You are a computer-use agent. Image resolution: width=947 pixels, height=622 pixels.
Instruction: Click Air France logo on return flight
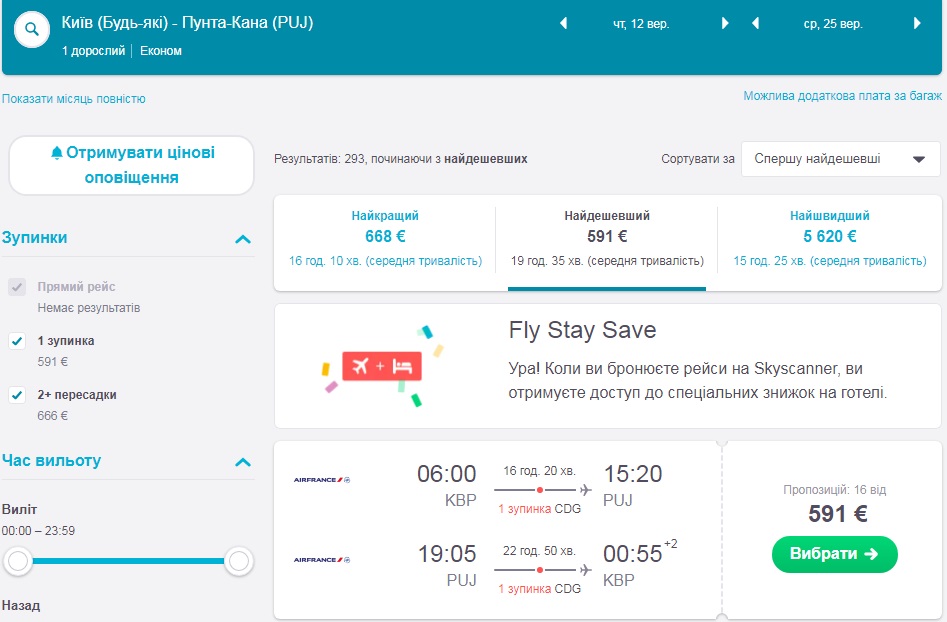tap(322, 560)
